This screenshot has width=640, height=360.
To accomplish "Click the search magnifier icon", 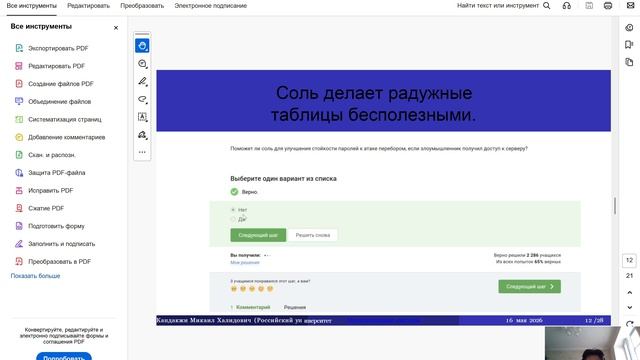I will pos(547,6).
